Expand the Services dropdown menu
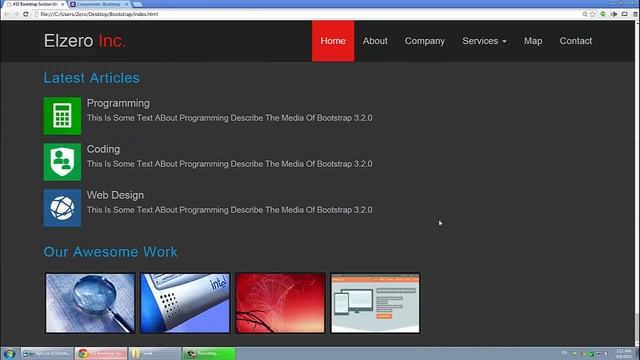 484,41
